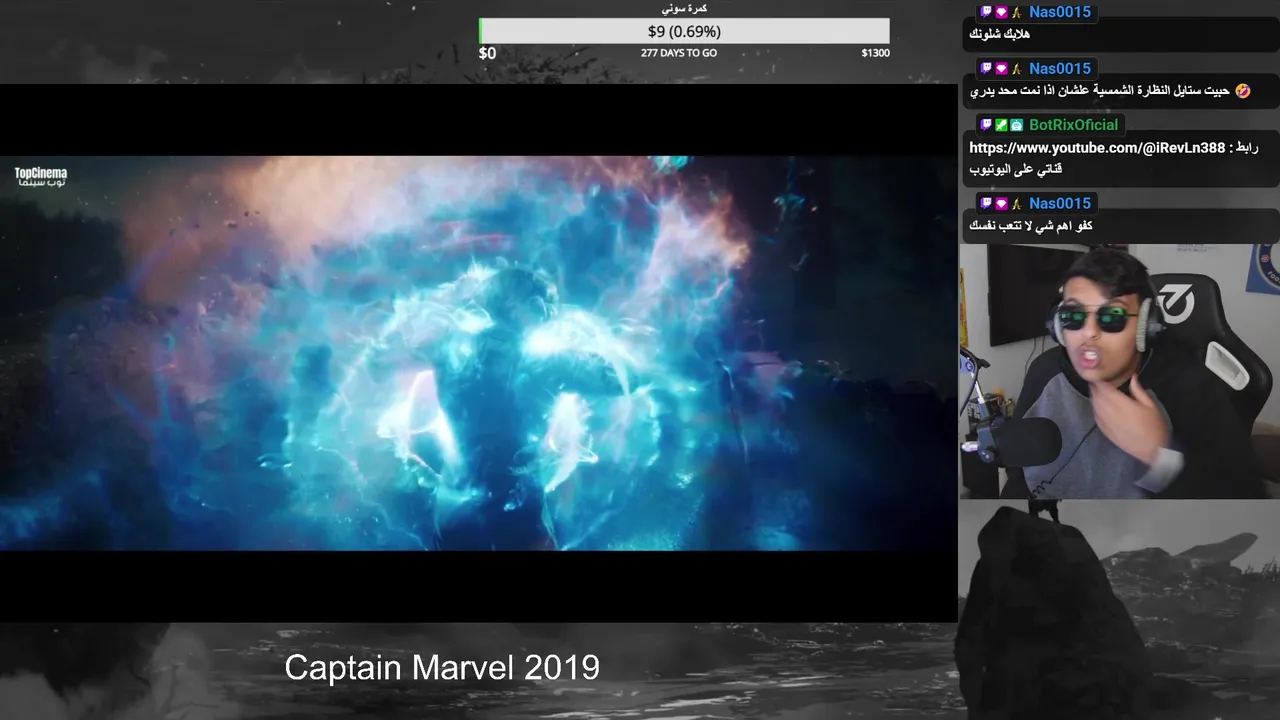The width and height of the screenshot is (1280, 720).
Task: Click the laughing emoji in the sunglasses message
Action: tap(1242, 91)
